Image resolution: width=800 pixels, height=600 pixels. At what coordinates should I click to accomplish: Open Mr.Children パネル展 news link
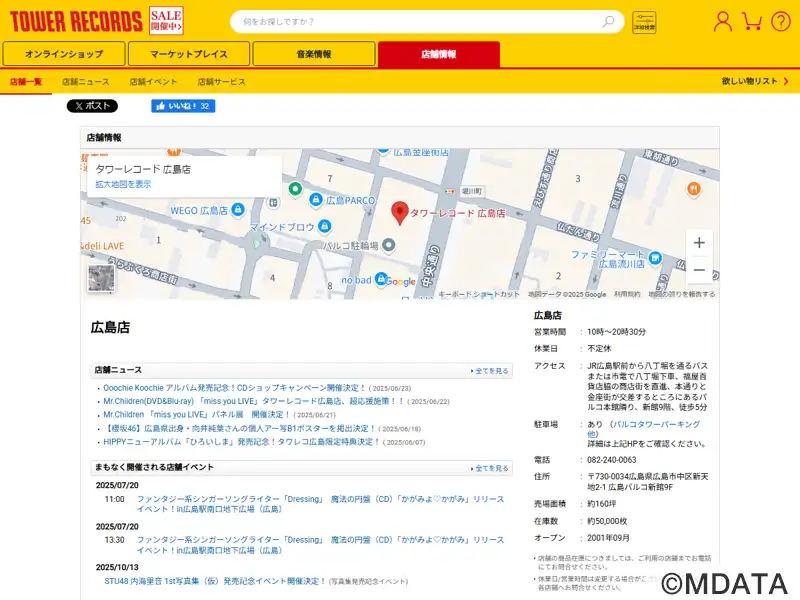coord(197,415)
